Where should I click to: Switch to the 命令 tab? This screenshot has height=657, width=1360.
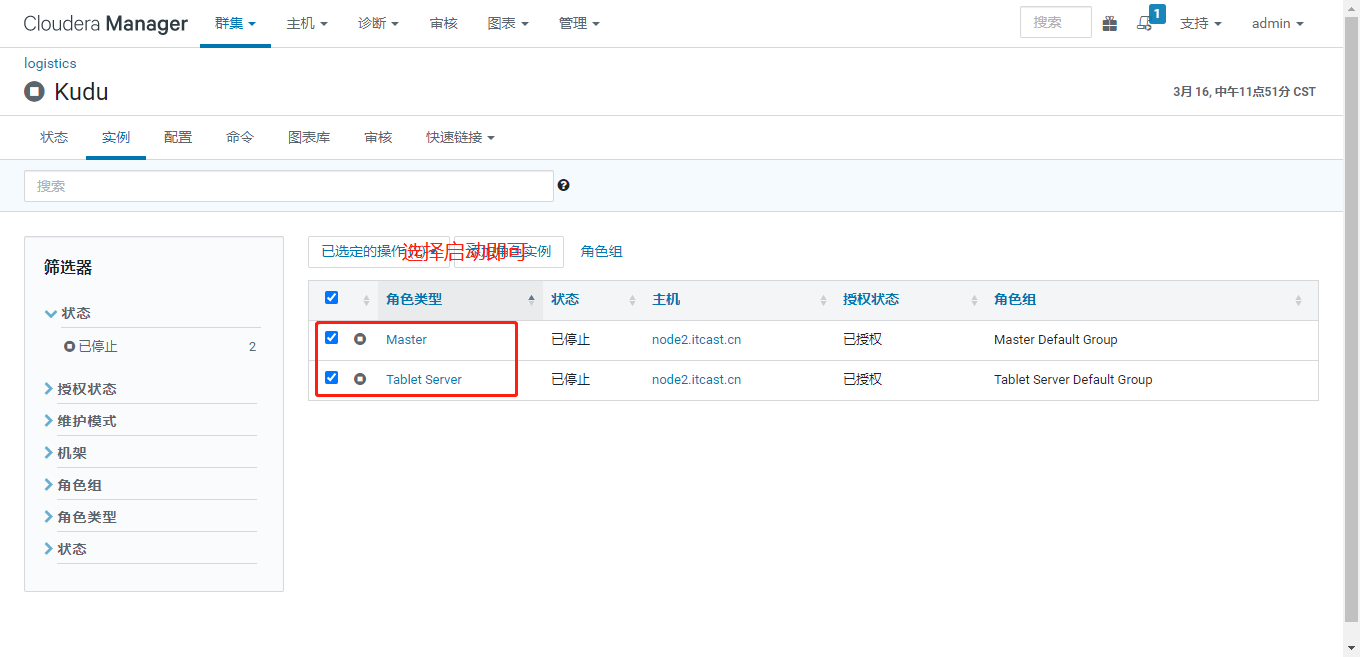pos(240,137)
